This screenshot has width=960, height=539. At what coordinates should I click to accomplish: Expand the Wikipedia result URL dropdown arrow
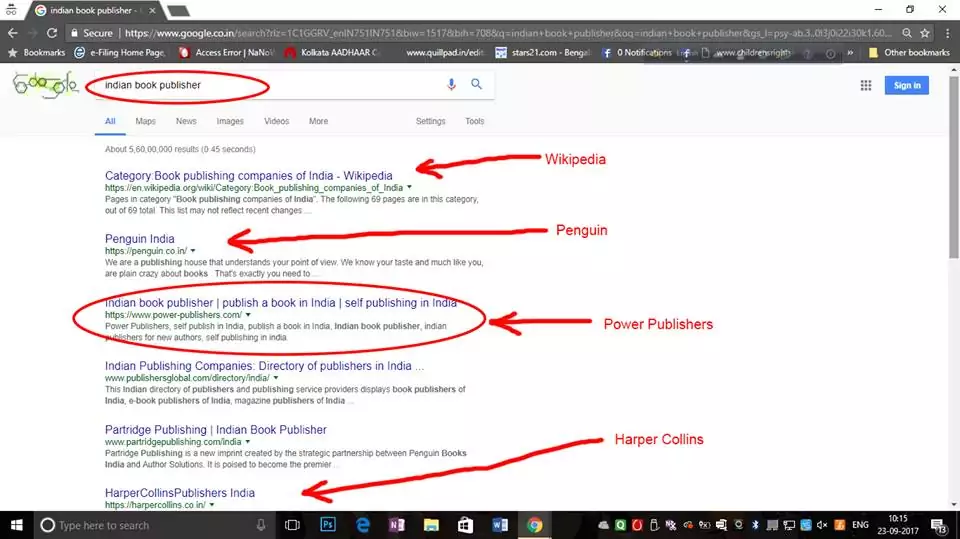click(410, 187)
